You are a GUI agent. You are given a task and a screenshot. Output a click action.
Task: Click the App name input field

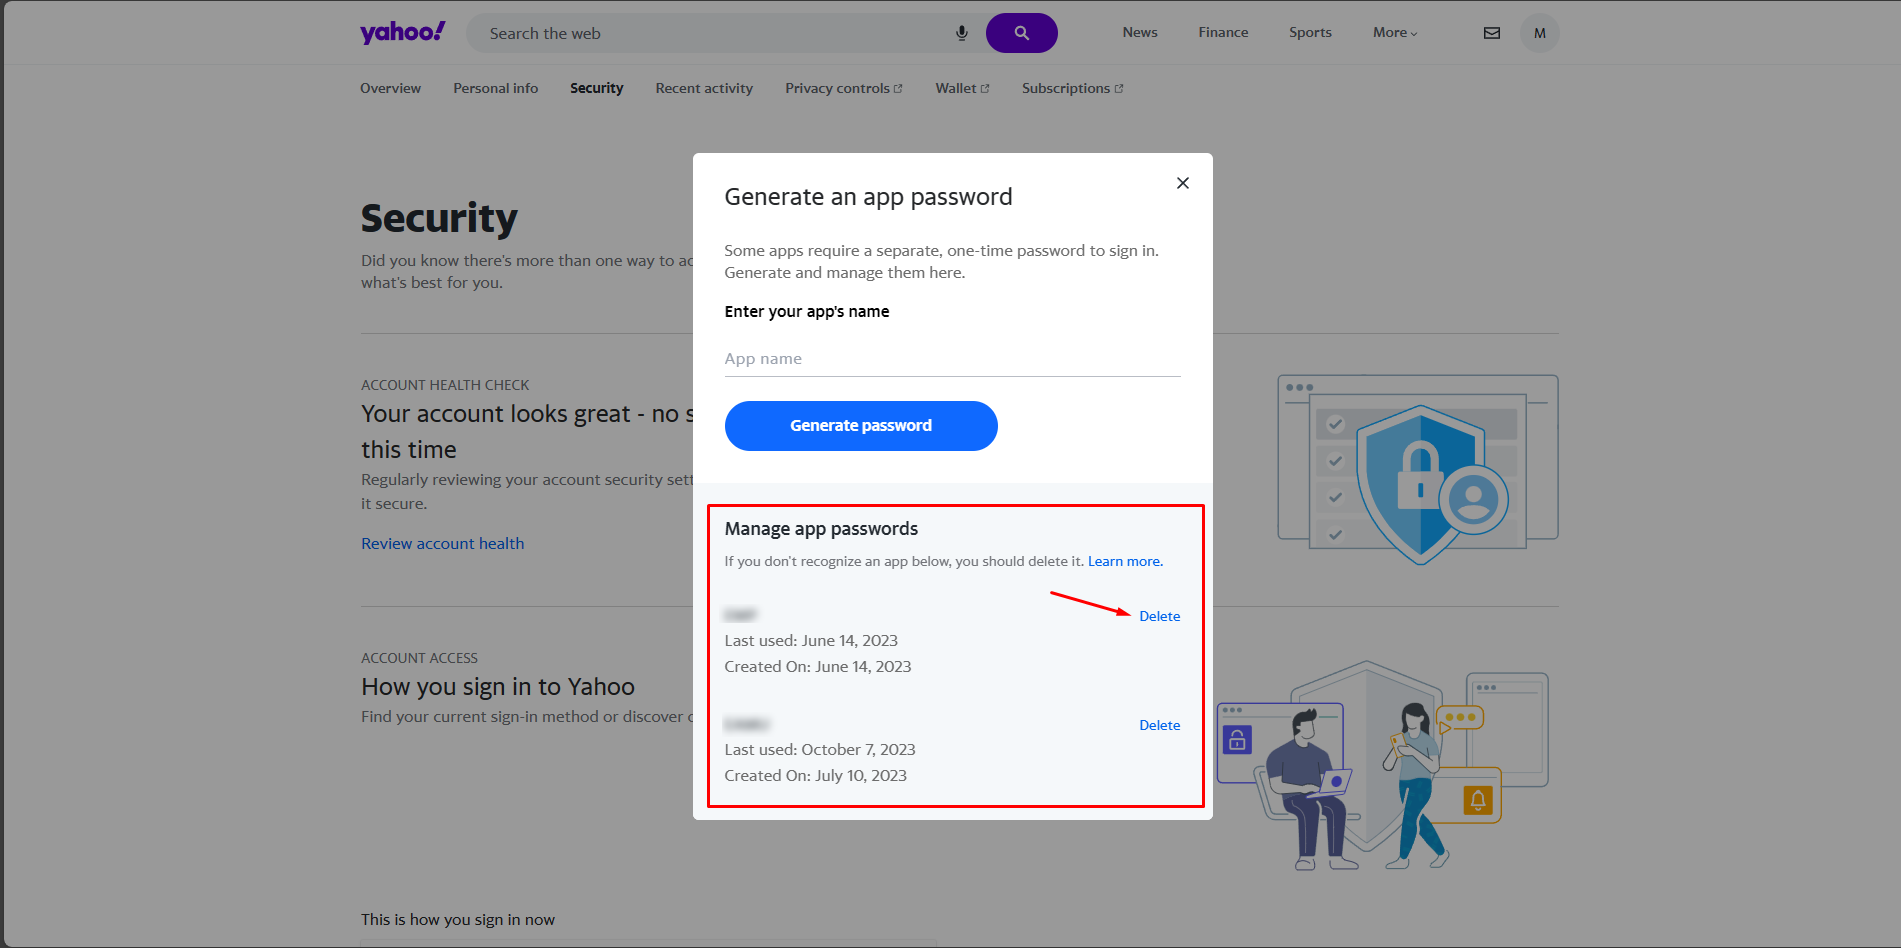click(x=952, y=359)
